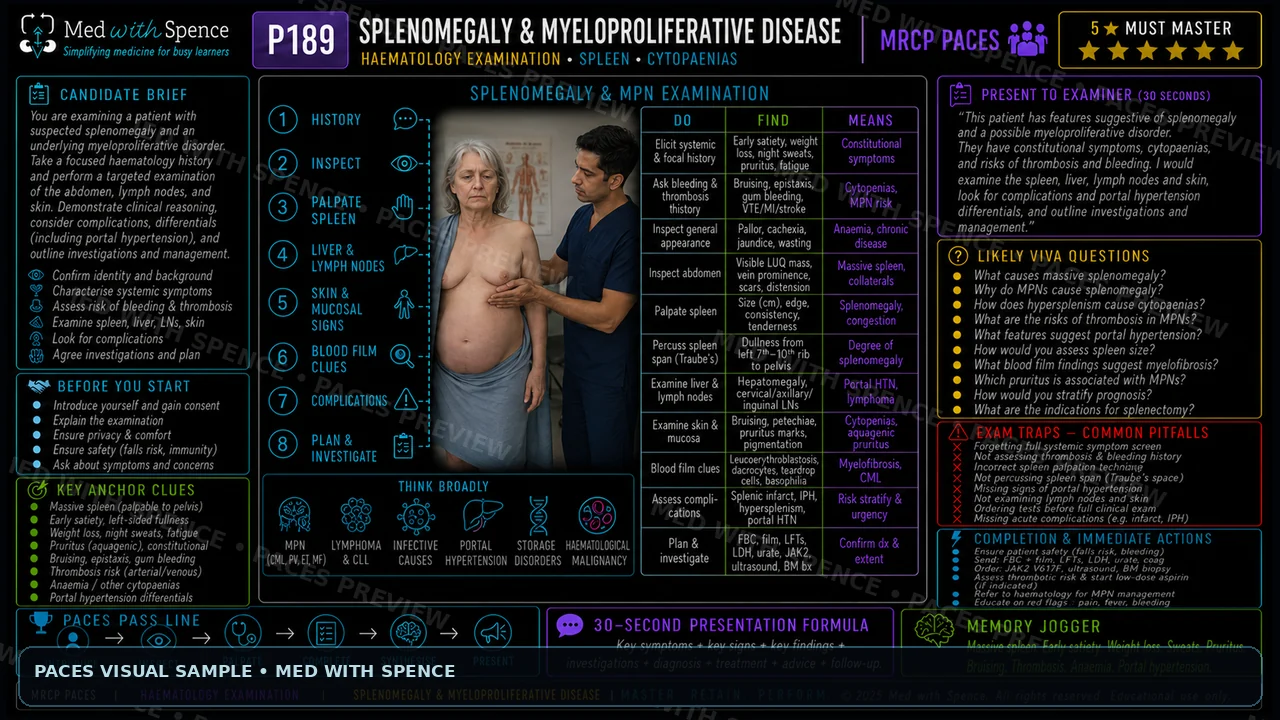
Task: Click the Blood Film Clues magnifier icon
Action: click(403, 356)
